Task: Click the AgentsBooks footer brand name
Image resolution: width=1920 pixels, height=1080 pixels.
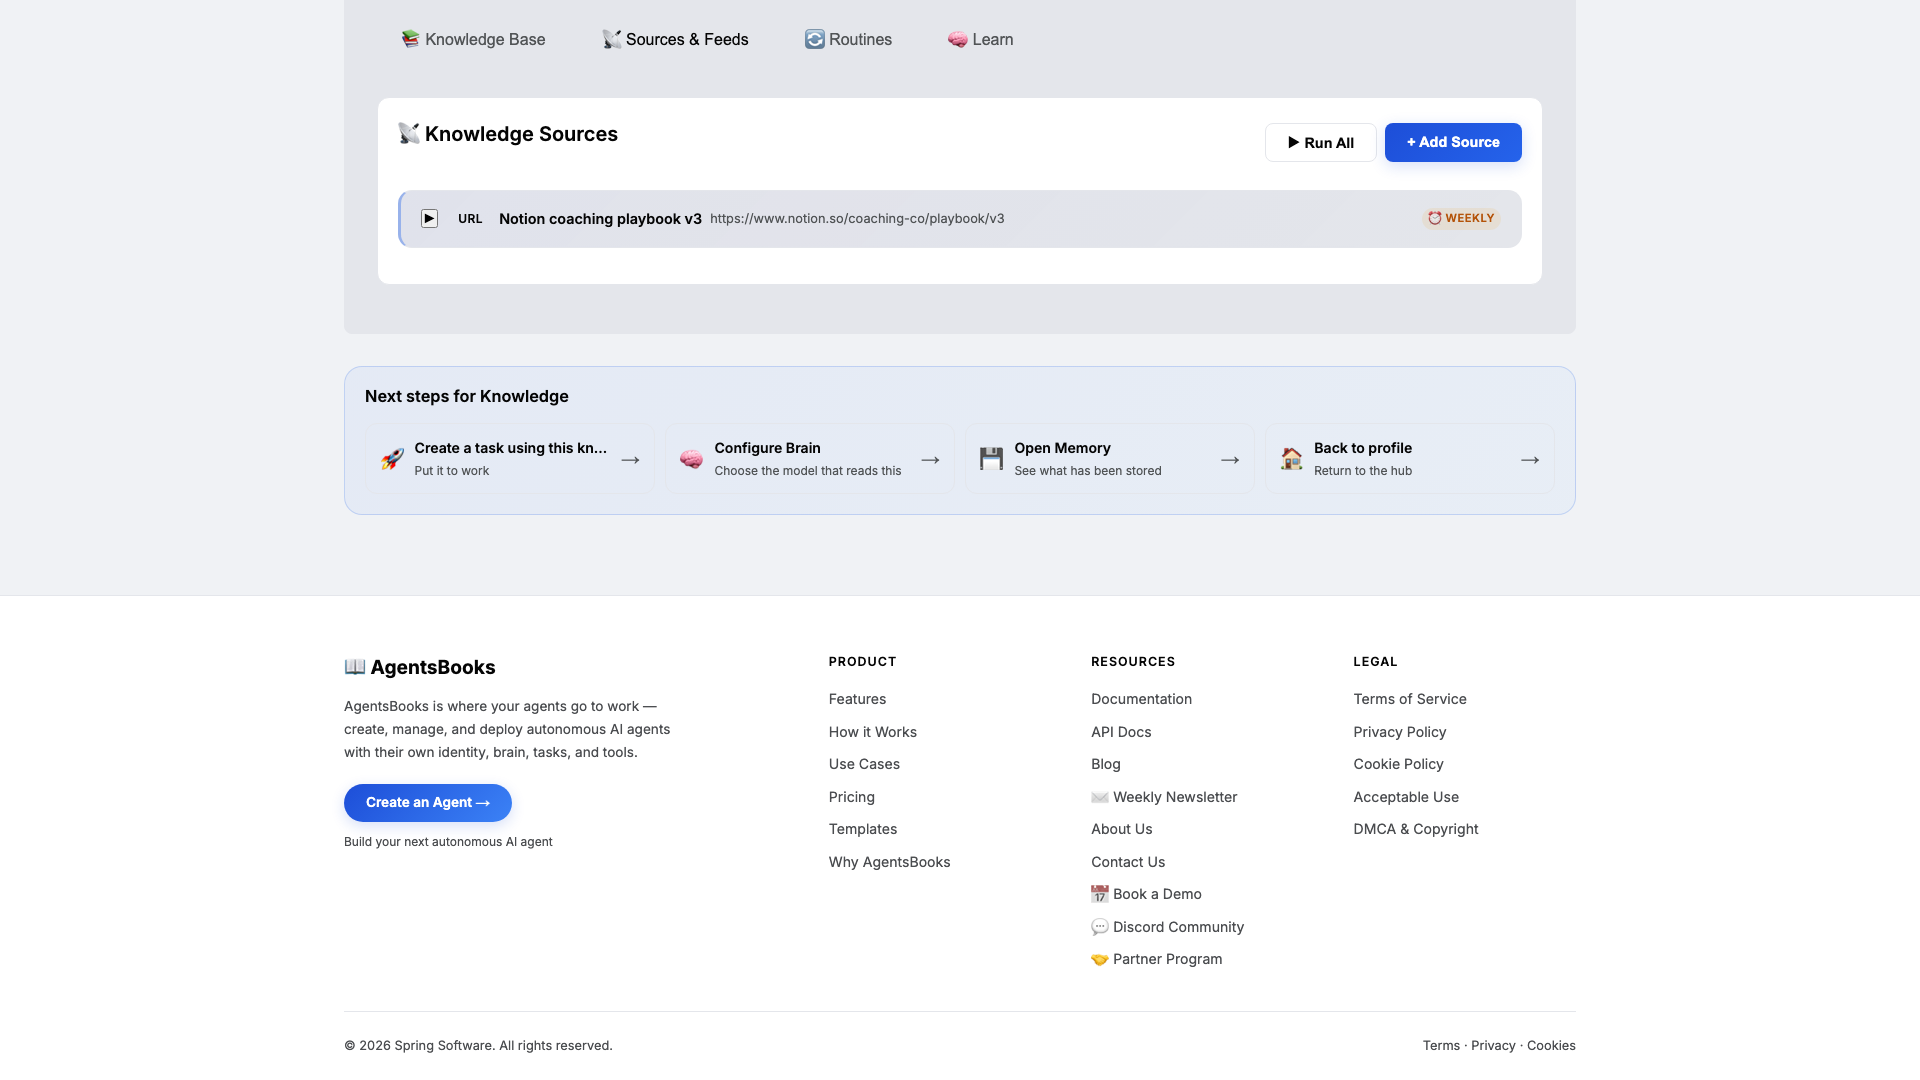Action: coord(432,667)
